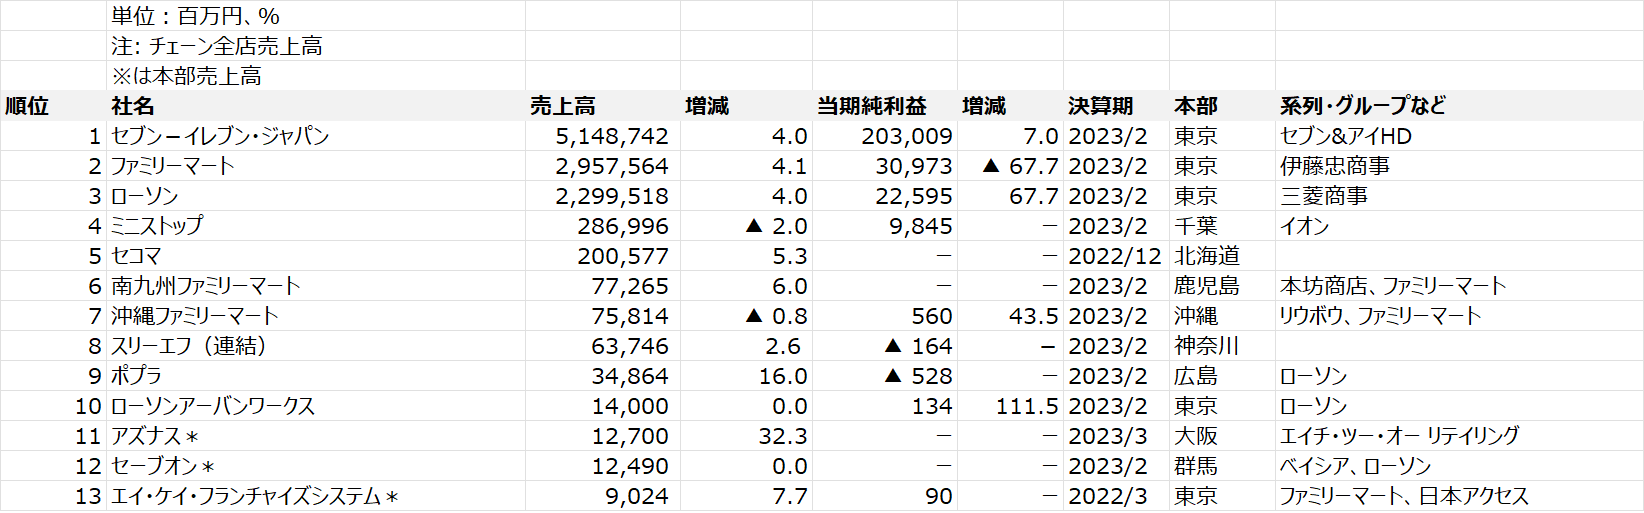Select the 社名 header cell
This screenshot has width=1644, height=513.
point(133,106)
